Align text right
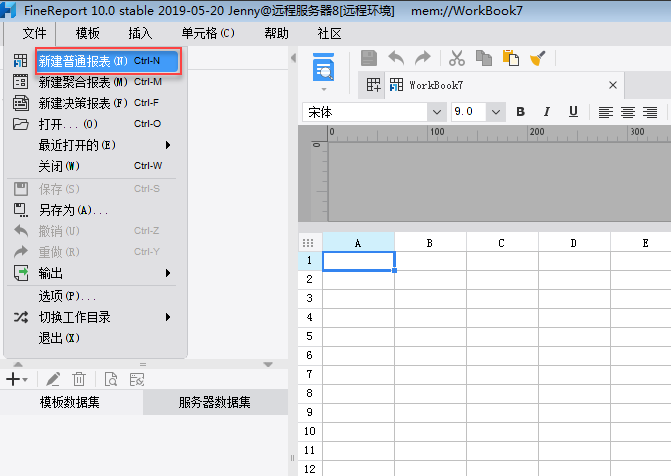This screenshot has height=476, width=671. point(650,112)
